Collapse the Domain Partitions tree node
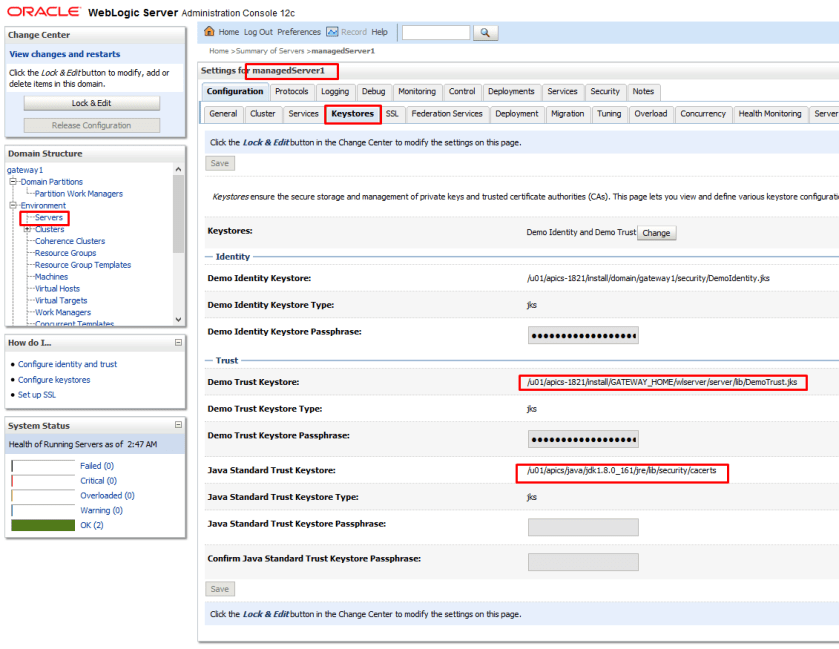Screen dimensions: 839x649 pyautogui.click(x=11, y=182)
